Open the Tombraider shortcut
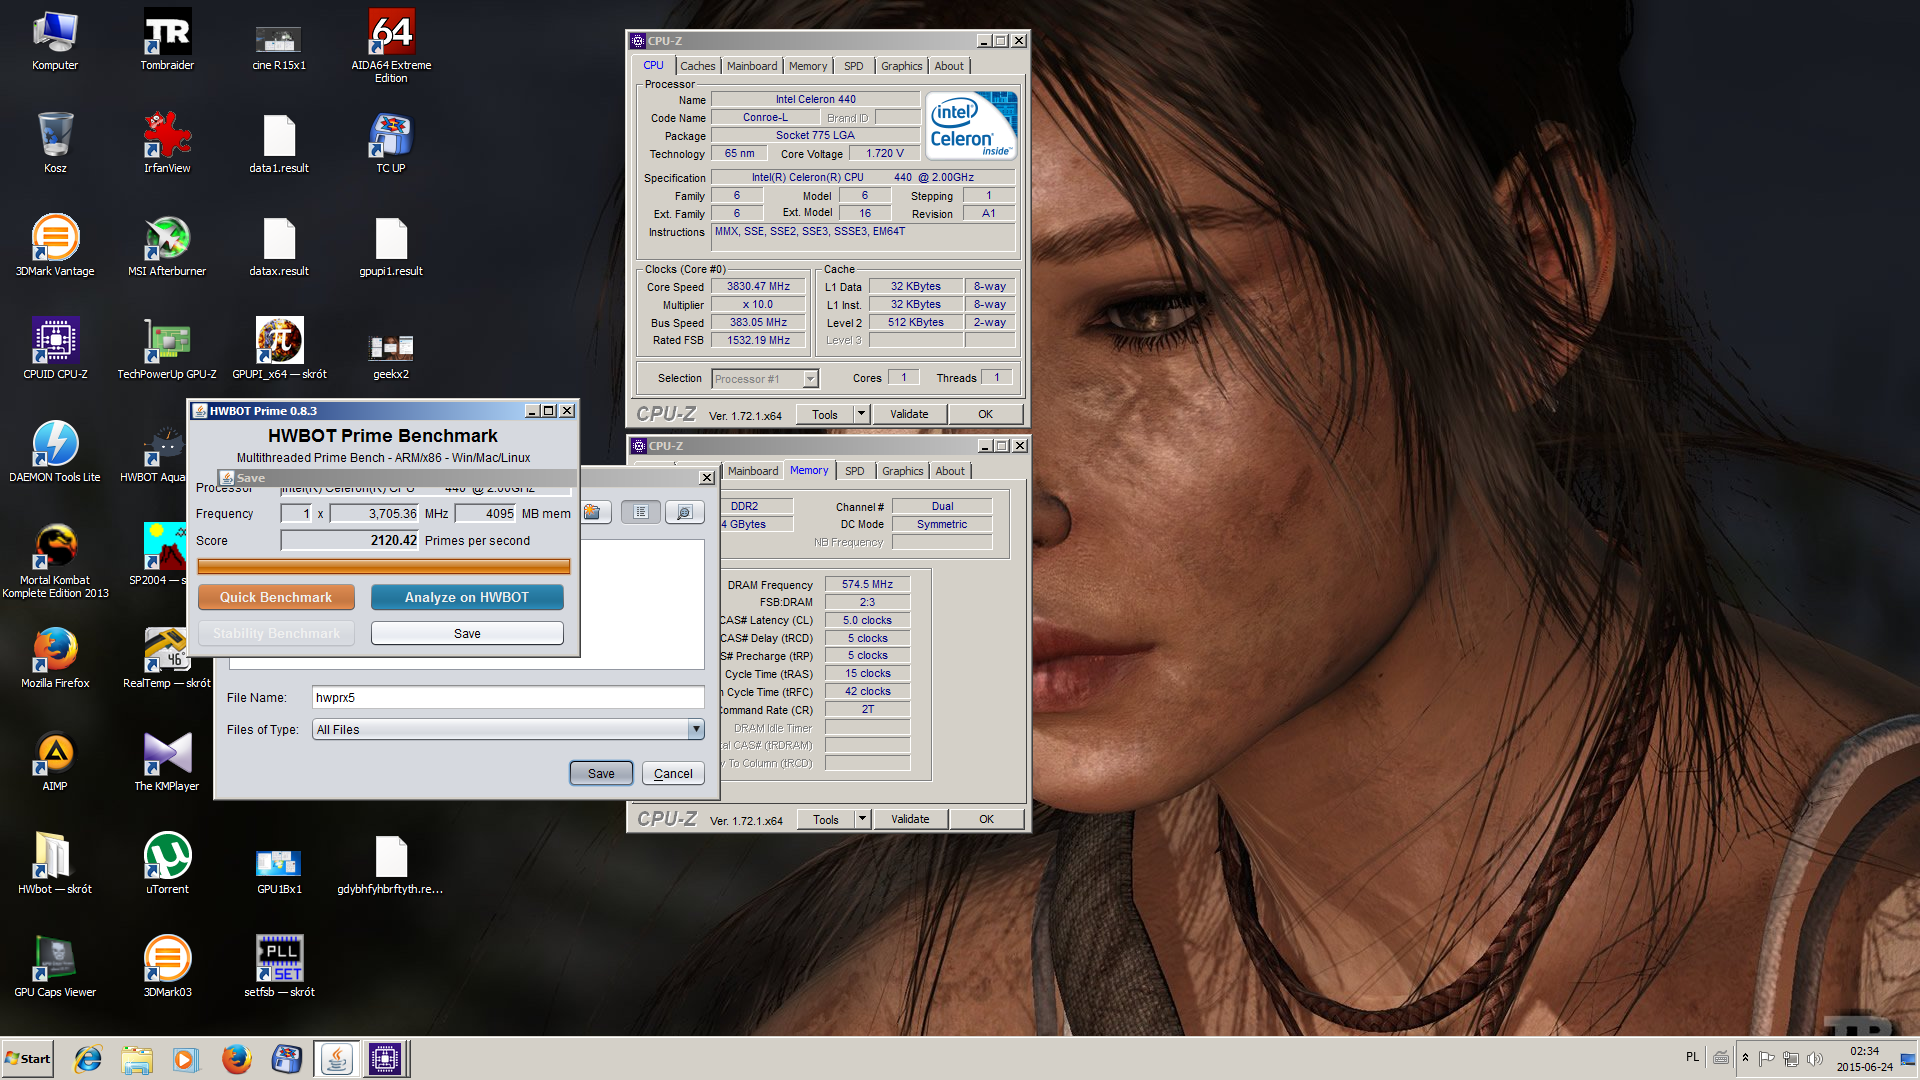The height and width of the screenshot is (1080, 1920). click(x=167, y=40)
